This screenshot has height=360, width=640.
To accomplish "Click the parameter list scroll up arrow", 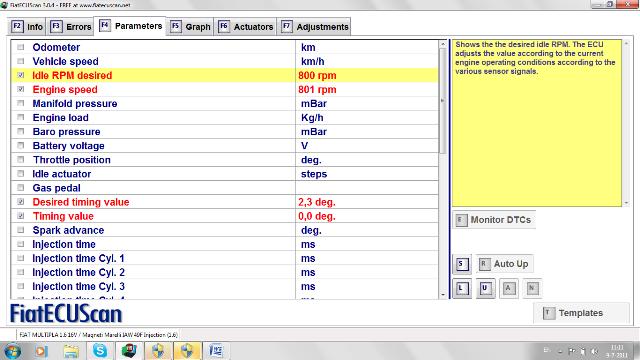I will coord(443,44).
